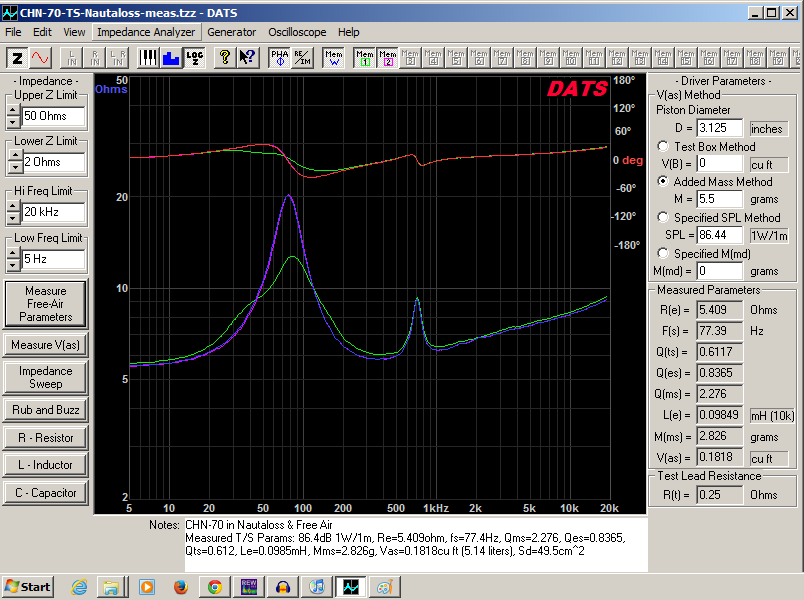804x600 pixels.
Task: Select the Z impedance analyzer mode icon
Action: (17, 58)
